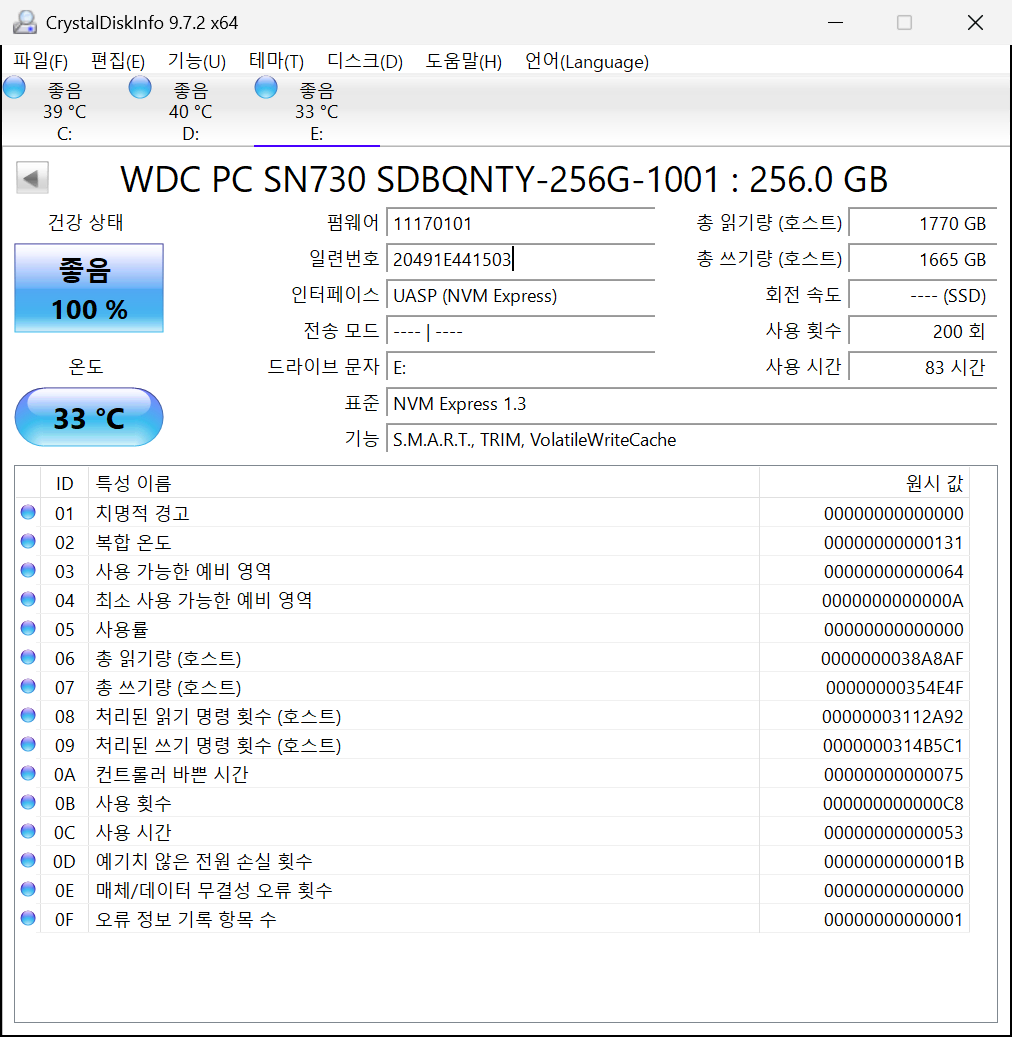
Task: Click status orb for attribute 01 치명적 경고
Action: (28, 513)
